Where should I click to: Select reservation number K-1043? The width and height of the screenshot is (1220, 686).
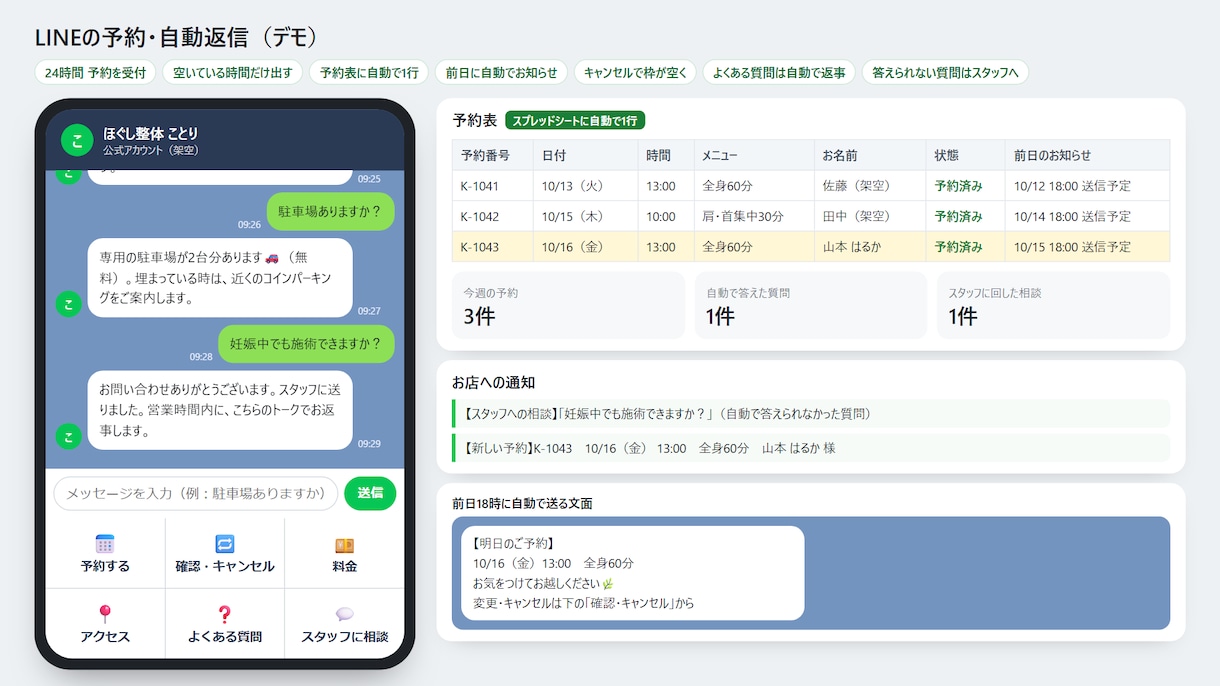tap(480, 247)
